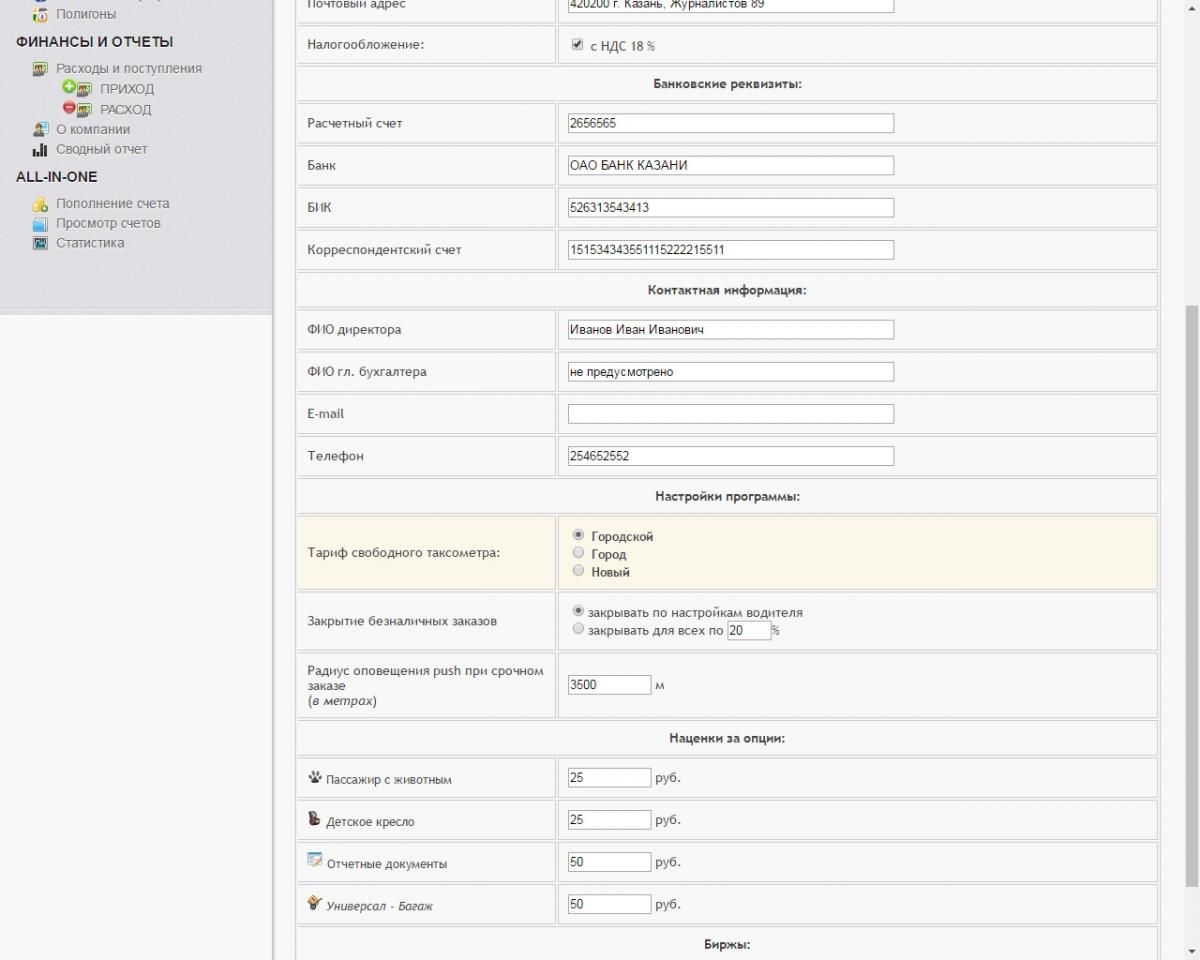Click the ФИНАНСЫ И ОТЧЕТЫ sidebar heading
This screenshot has width=1200, height=960.
(x=94, y=42)
